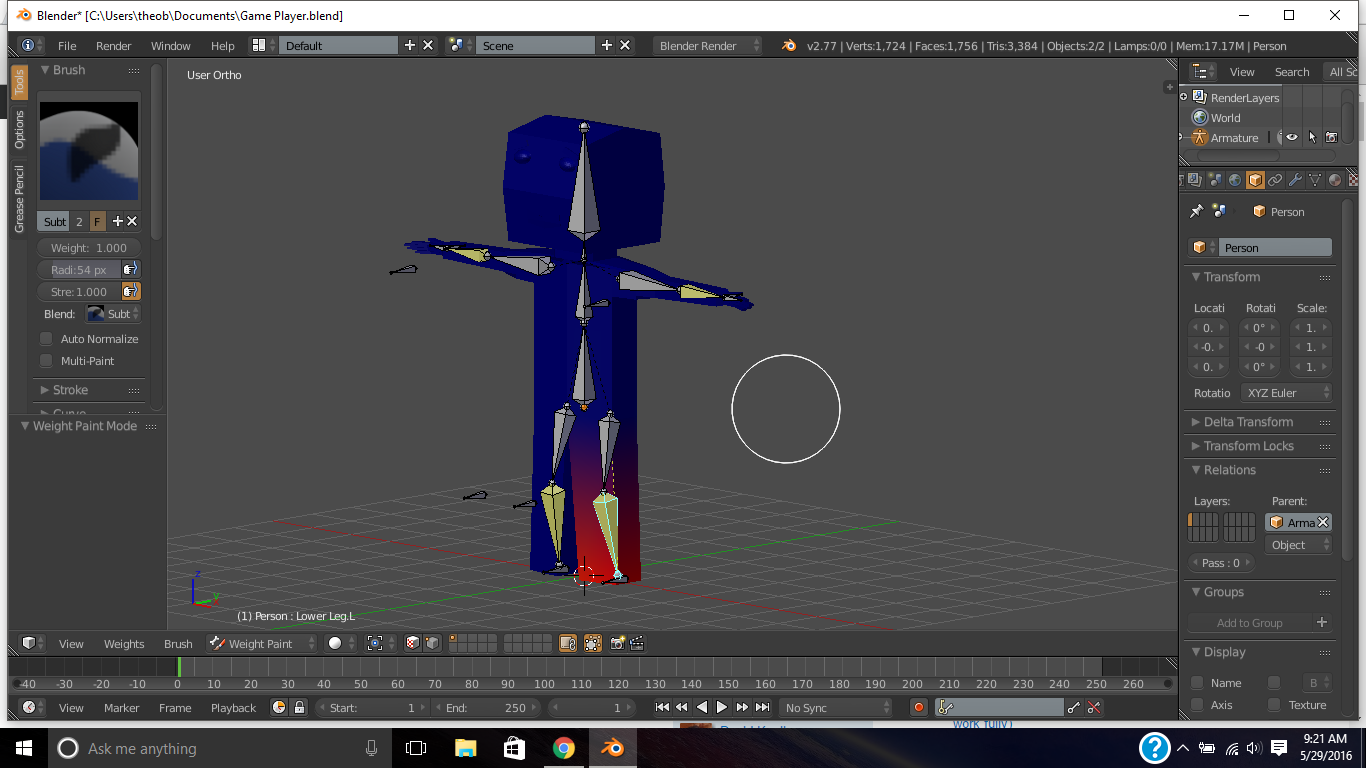Insert keyframe with the key icon button

(1074, 707)
